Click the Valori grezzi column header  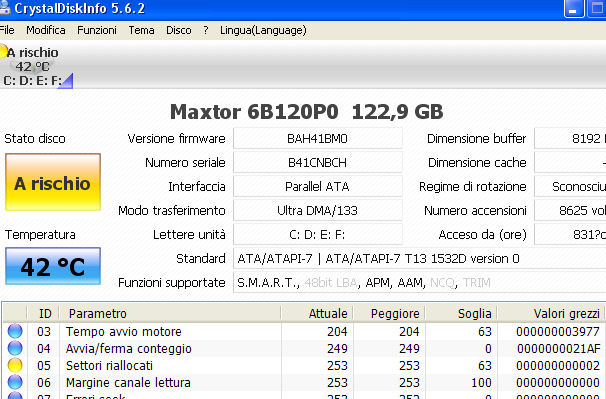coord(551,313)
